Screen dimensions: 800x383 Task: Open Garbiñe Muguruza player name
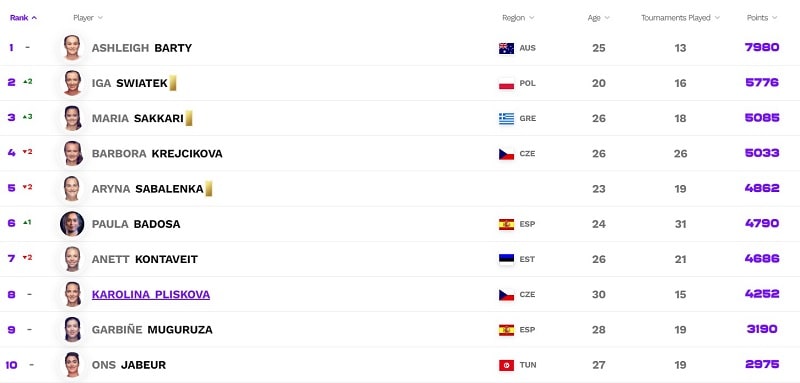(152, 330)
